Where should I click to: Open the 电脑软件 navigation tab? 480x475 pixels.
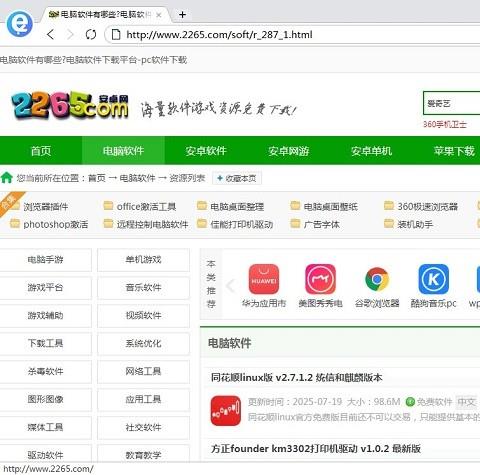pyautogui.click(x=123, y=151)
